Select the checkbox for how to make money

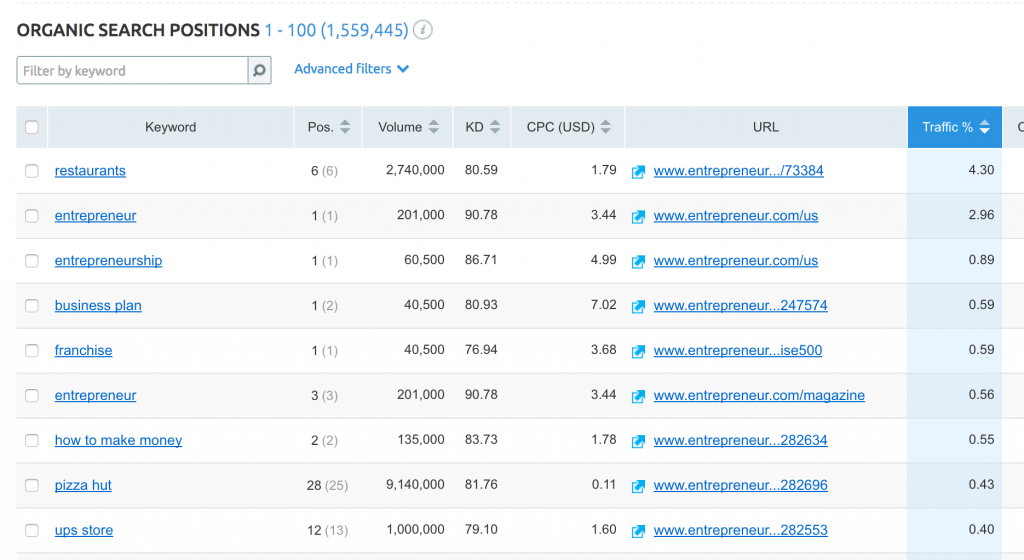coord(32,440)
